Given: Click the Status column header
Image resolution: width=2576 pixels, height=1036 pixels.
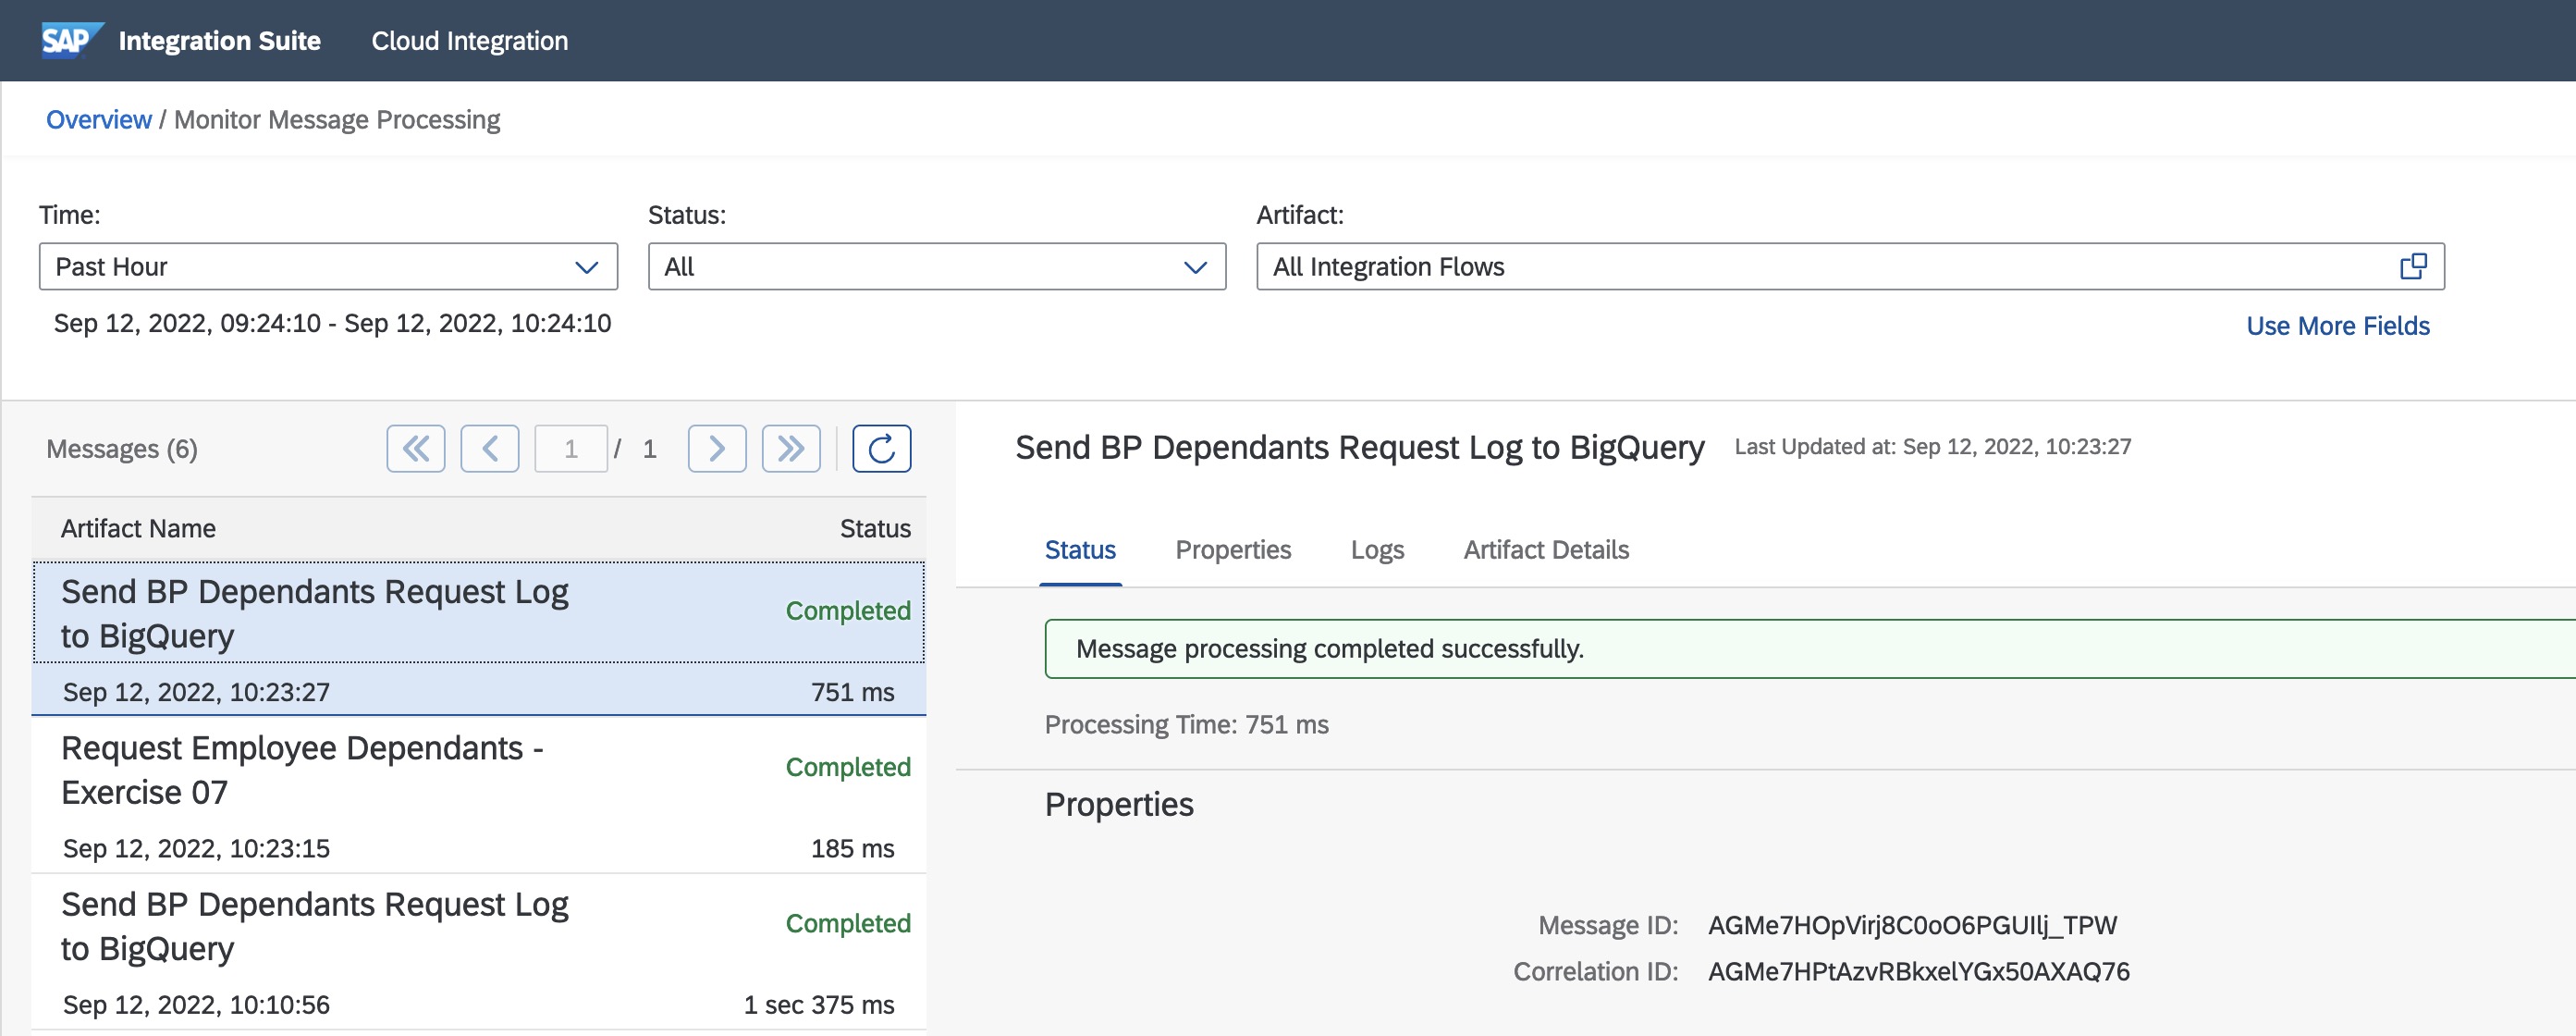Looking at the screenshot, I should [875, 528].
